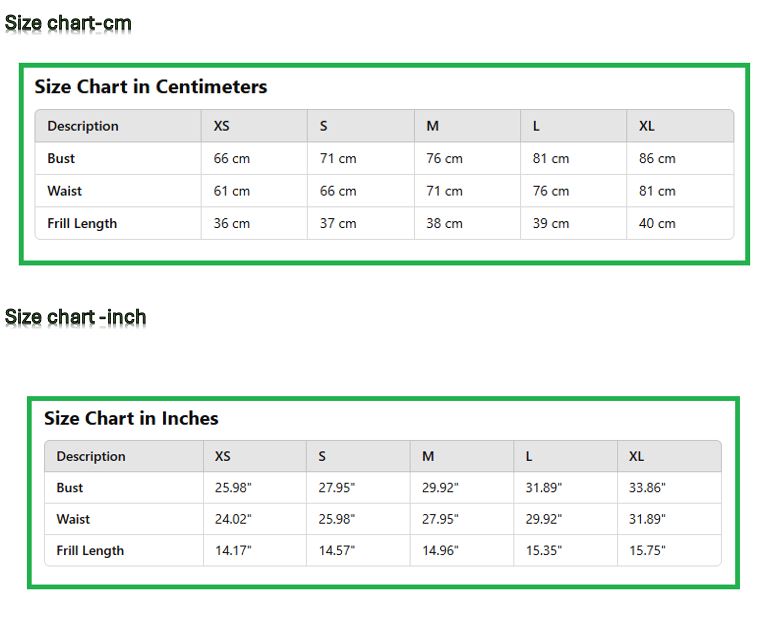Select the 38 cm Frill Length cell

tap(444, 223)
